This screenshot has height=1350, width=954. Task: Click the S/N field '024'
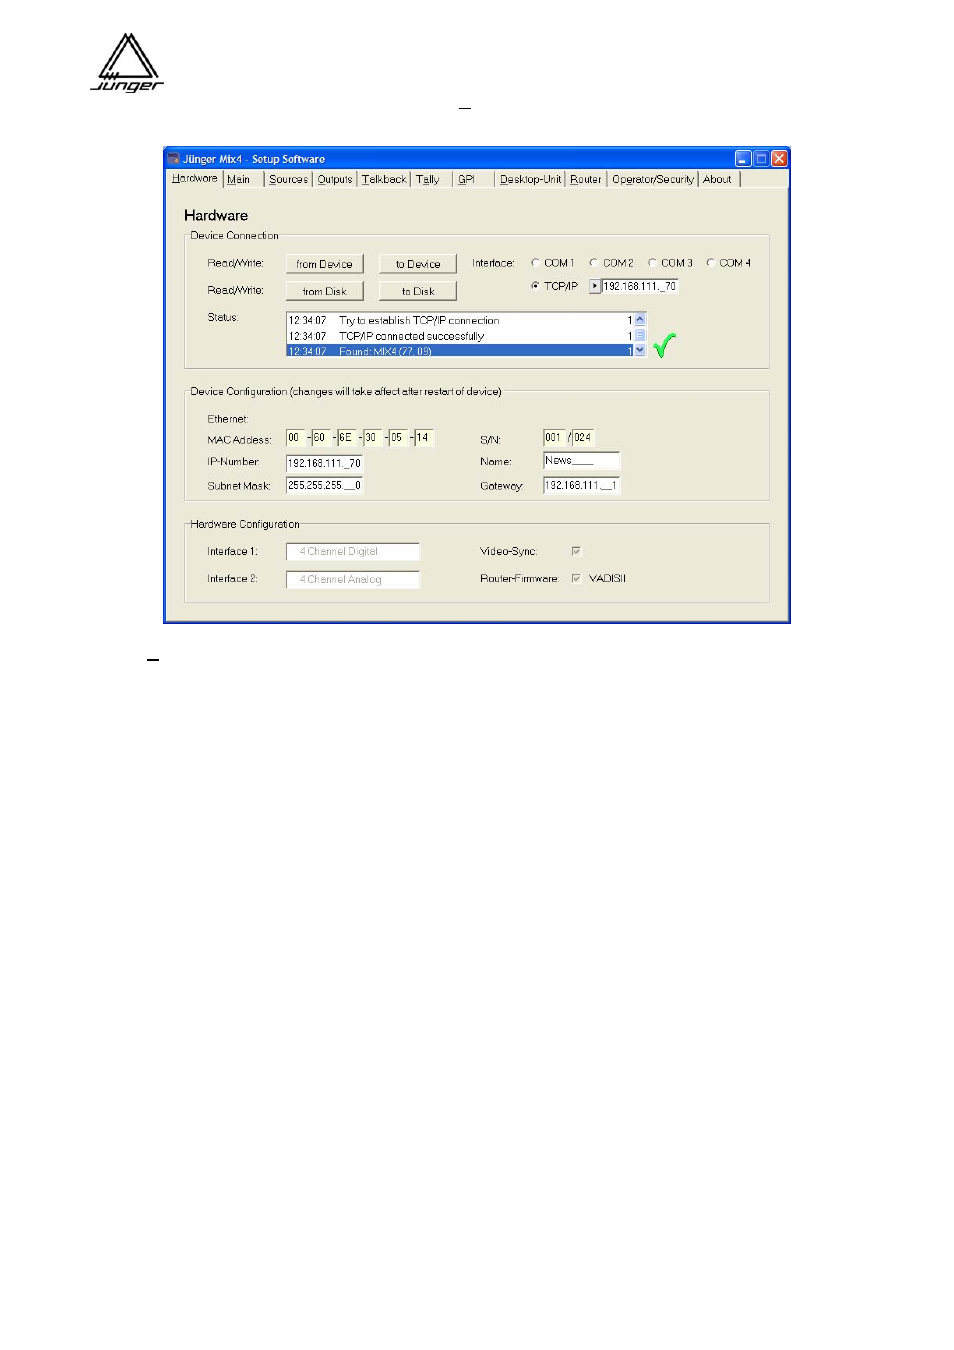(x=583, y=437)
